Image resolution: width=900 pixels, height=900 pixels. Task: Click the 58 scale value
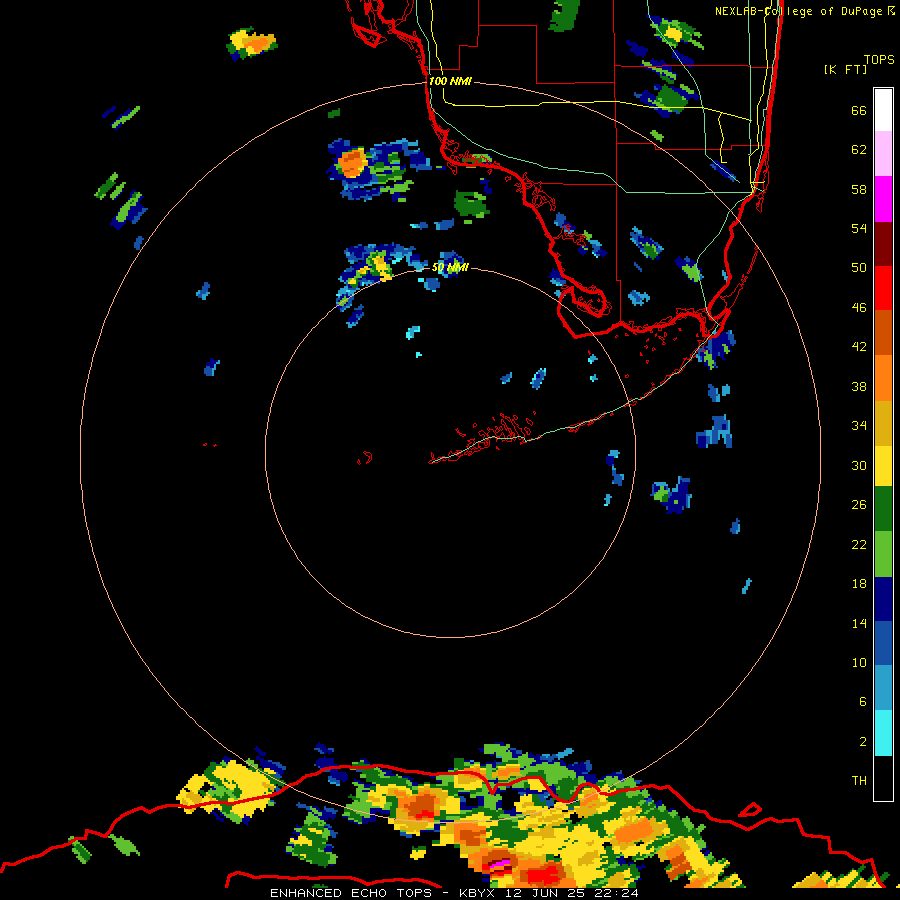859,189
